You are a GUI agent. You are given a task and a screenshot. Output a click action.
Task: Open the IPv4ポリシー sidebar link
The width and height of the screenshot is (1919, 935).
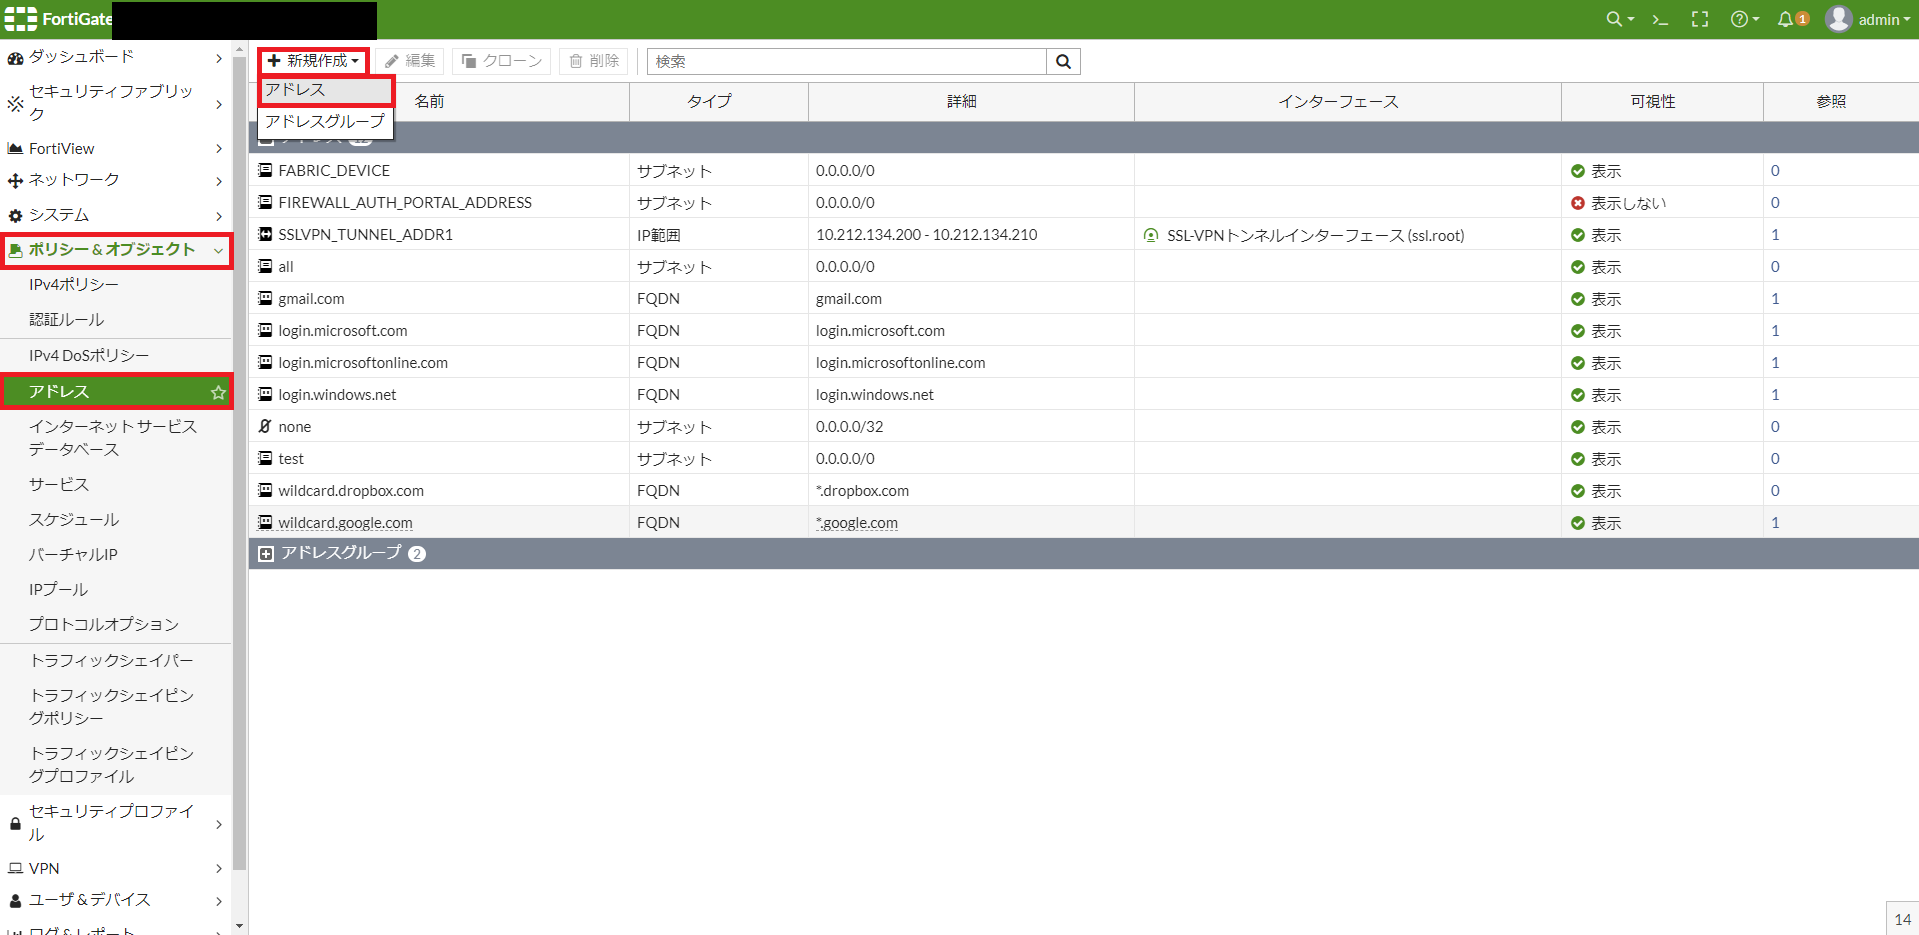(x=74, y=285)
